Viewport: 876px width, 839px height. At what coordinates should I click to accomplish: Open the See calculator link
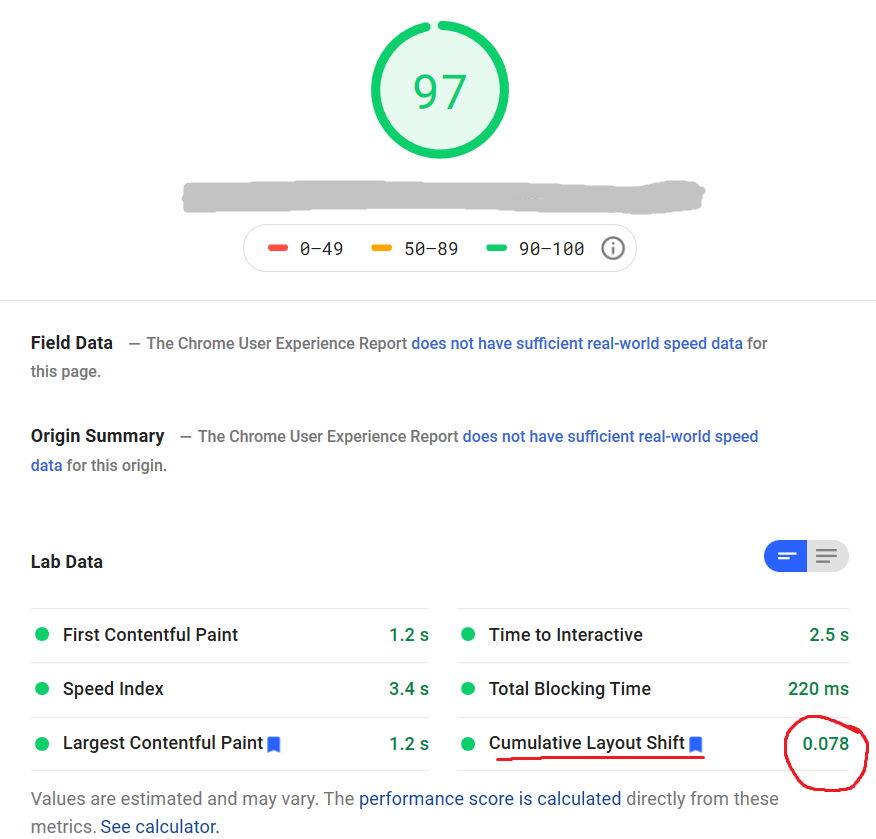click(x=158, y=826)
